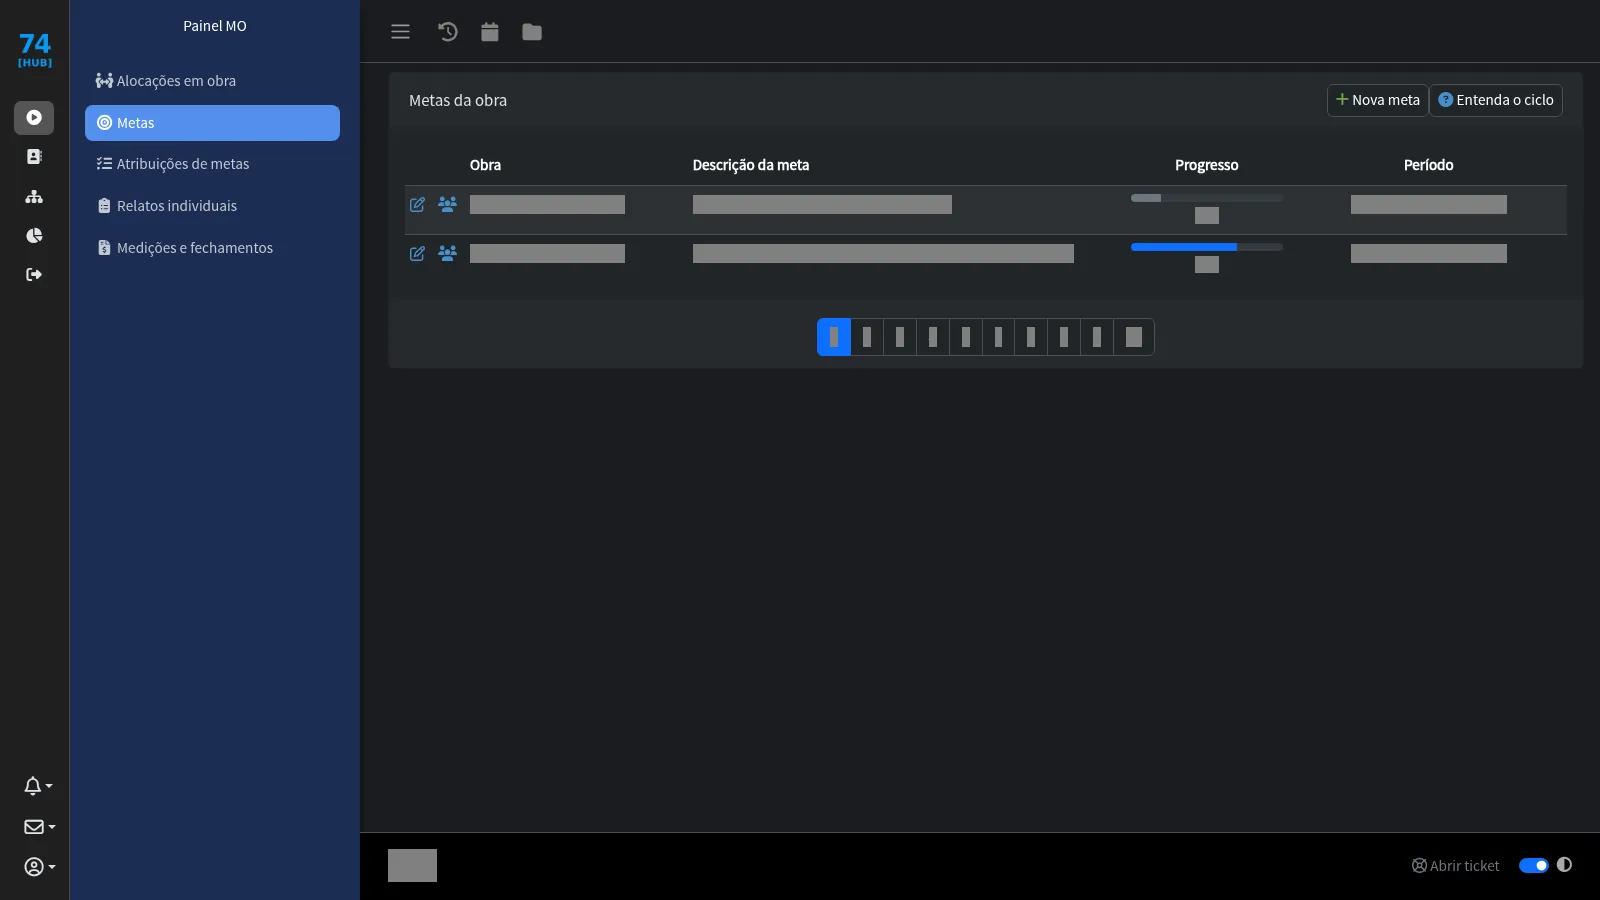
Task: Open the folder icon in top toolbar
Action: [532, 32]
